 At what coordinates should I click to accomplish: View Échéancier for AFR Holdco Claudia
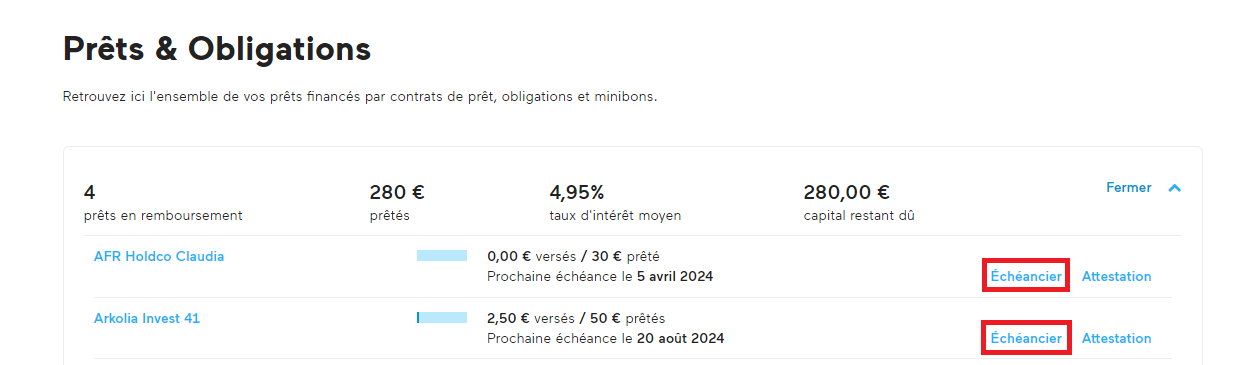click(x=1026, y=276)
